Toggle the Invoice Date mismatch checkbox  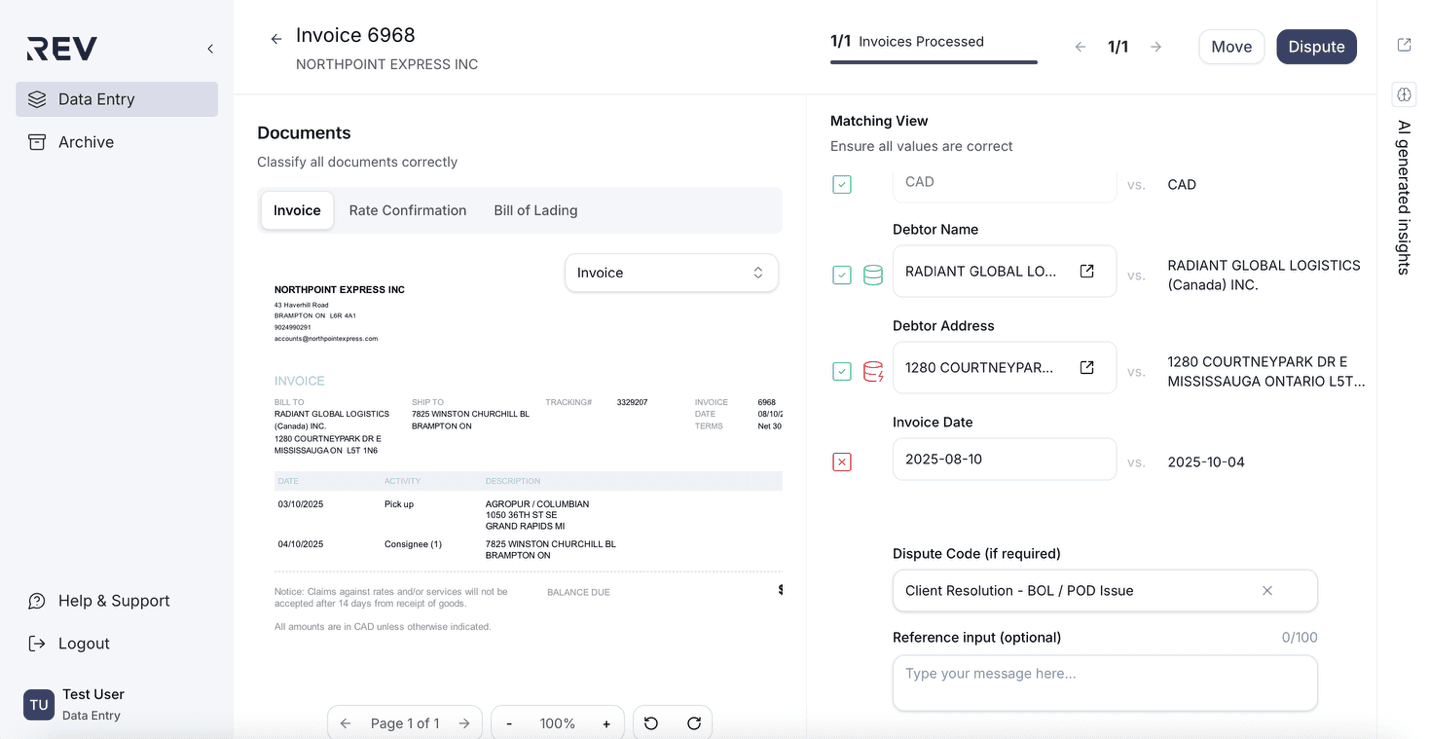[842, 462]
